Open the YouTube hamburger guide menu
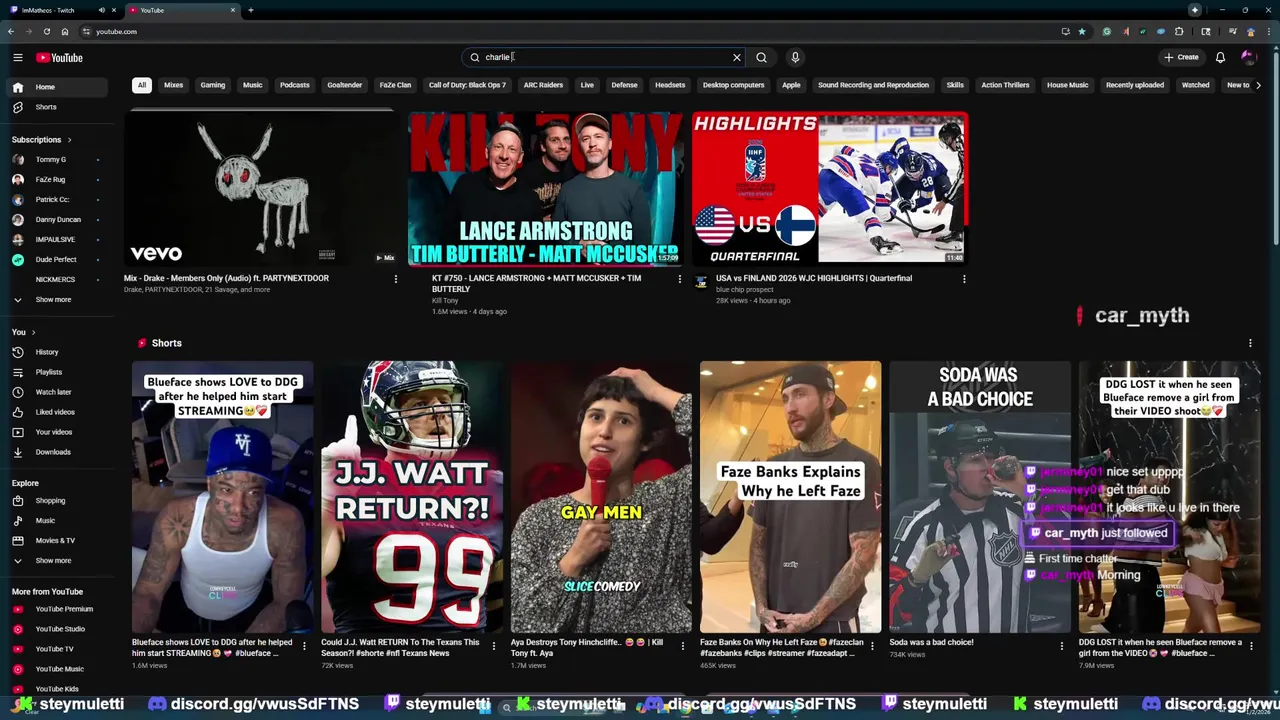Image resolution: width=1280 pixels, height=720 pixels. tap(17, 57)
